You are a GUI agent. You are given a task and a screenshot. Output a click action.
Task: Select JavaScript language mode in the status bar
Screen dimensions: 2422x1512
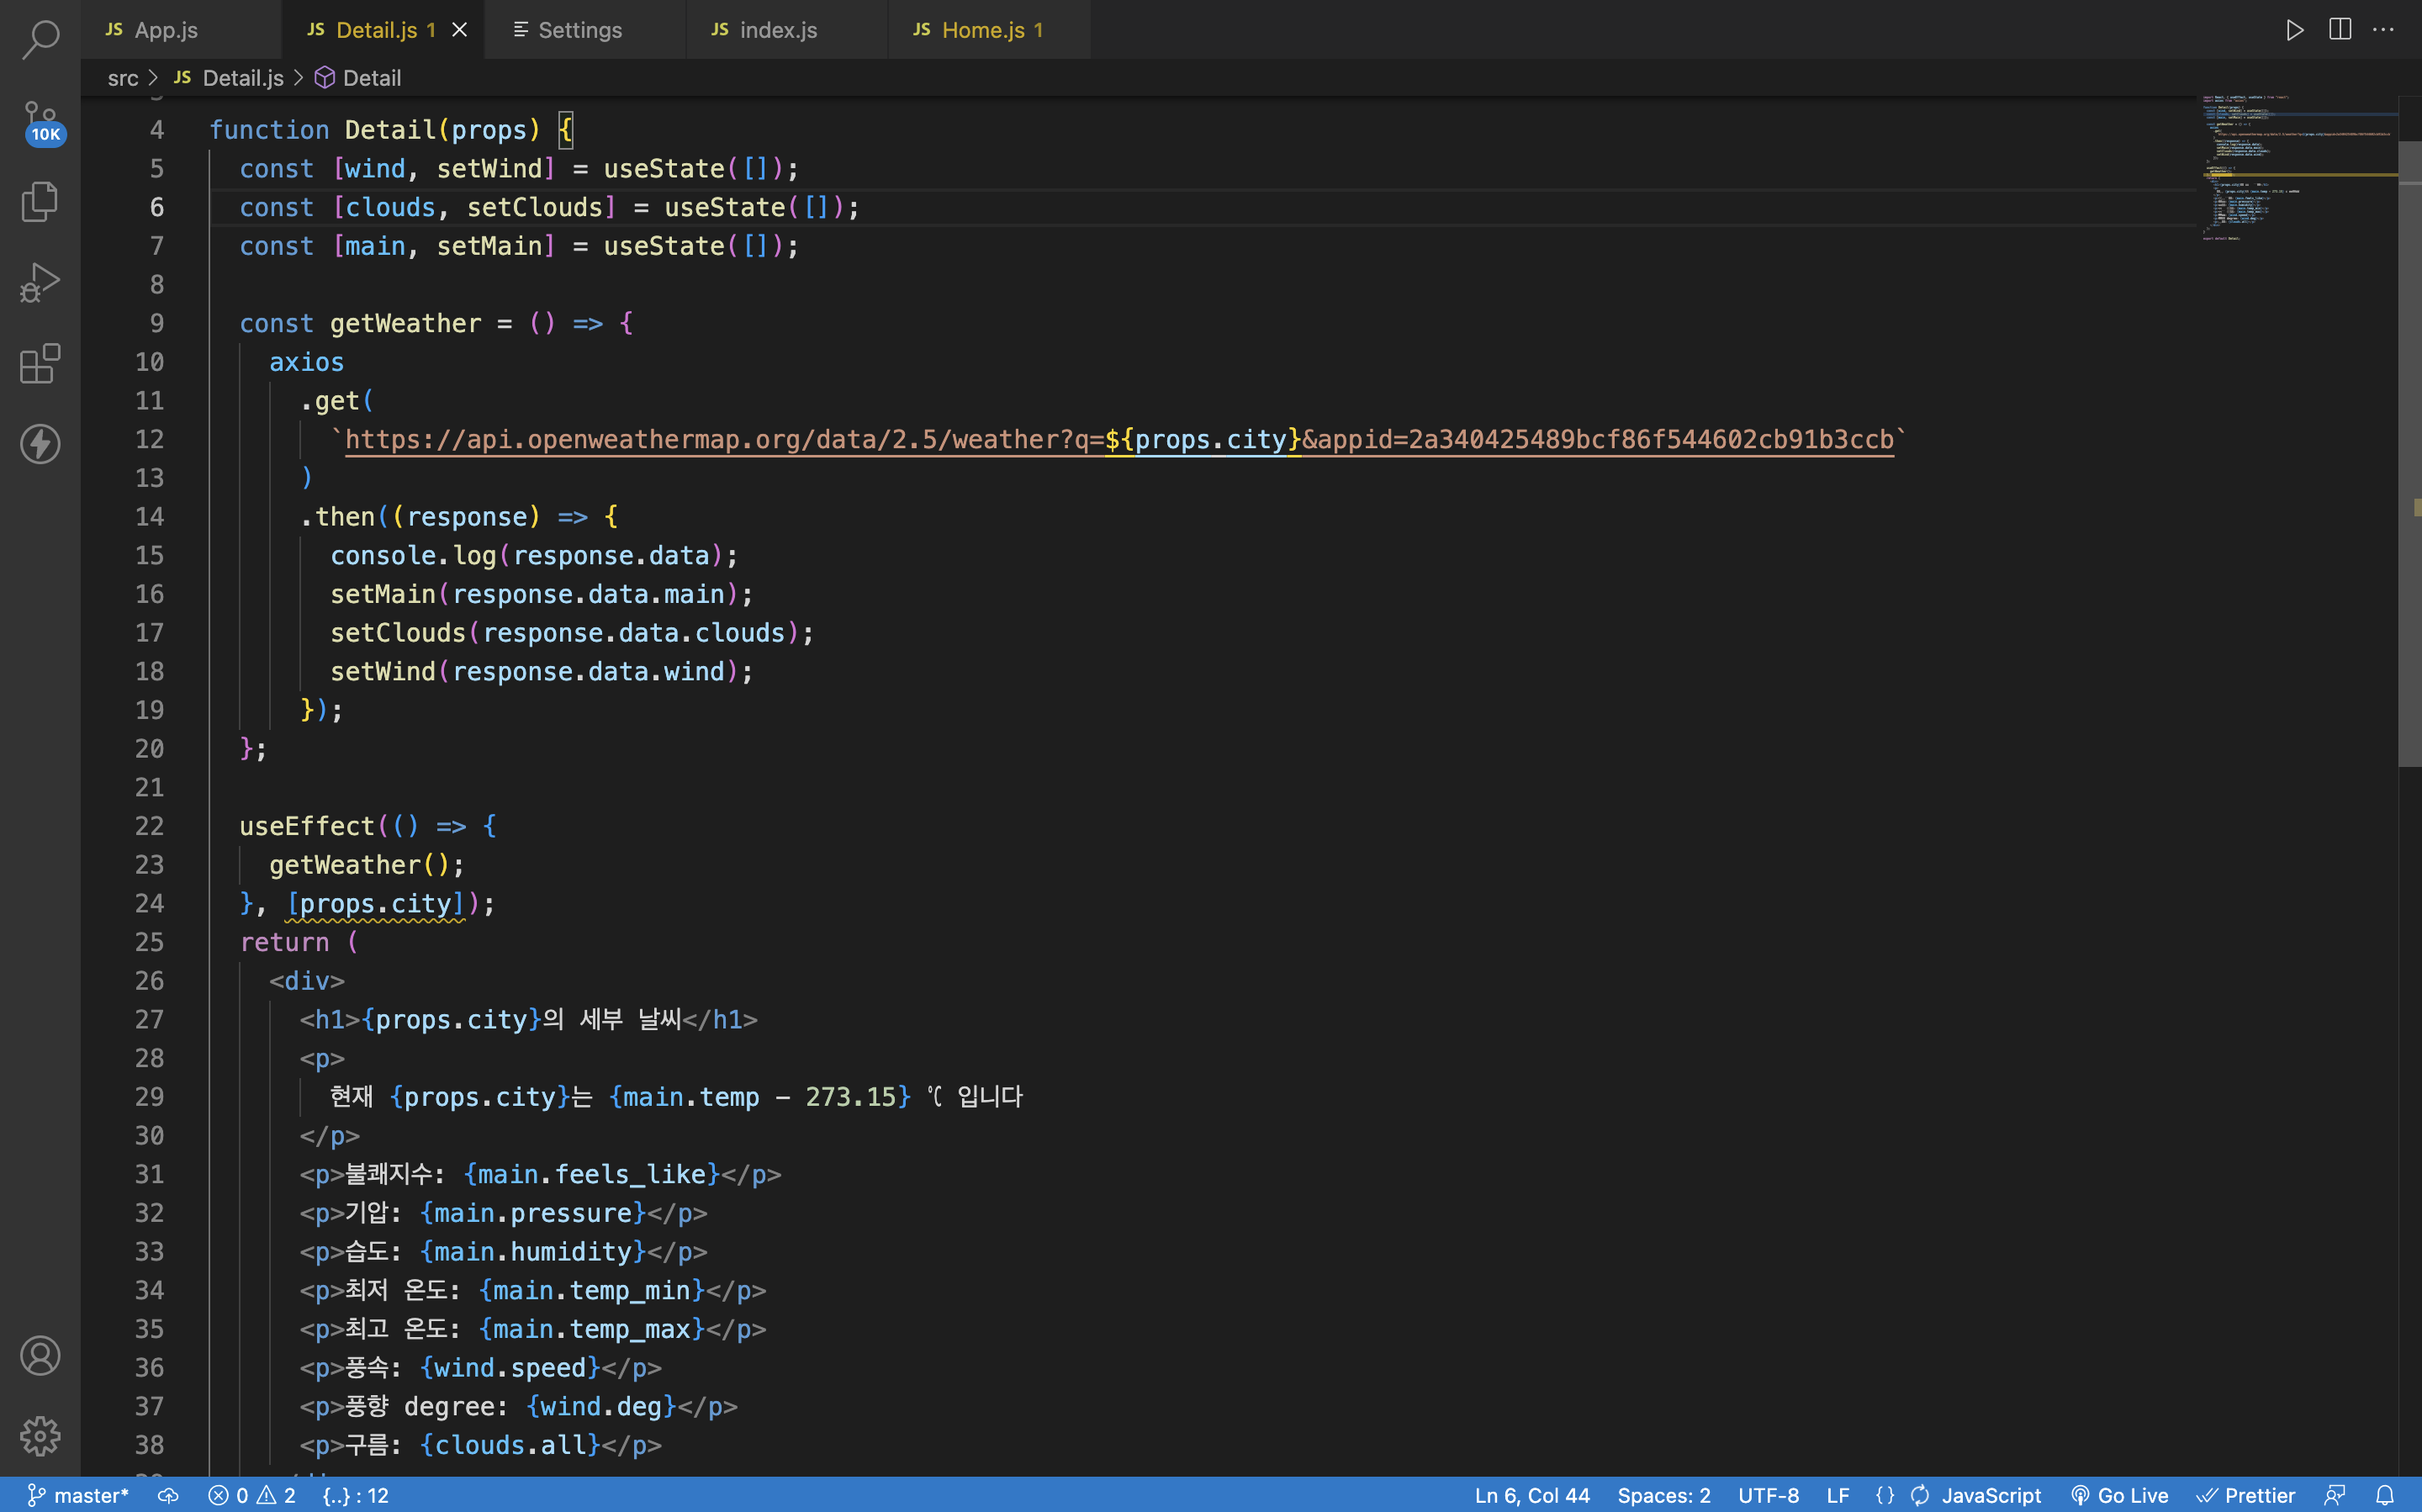coord(1990,1495)
